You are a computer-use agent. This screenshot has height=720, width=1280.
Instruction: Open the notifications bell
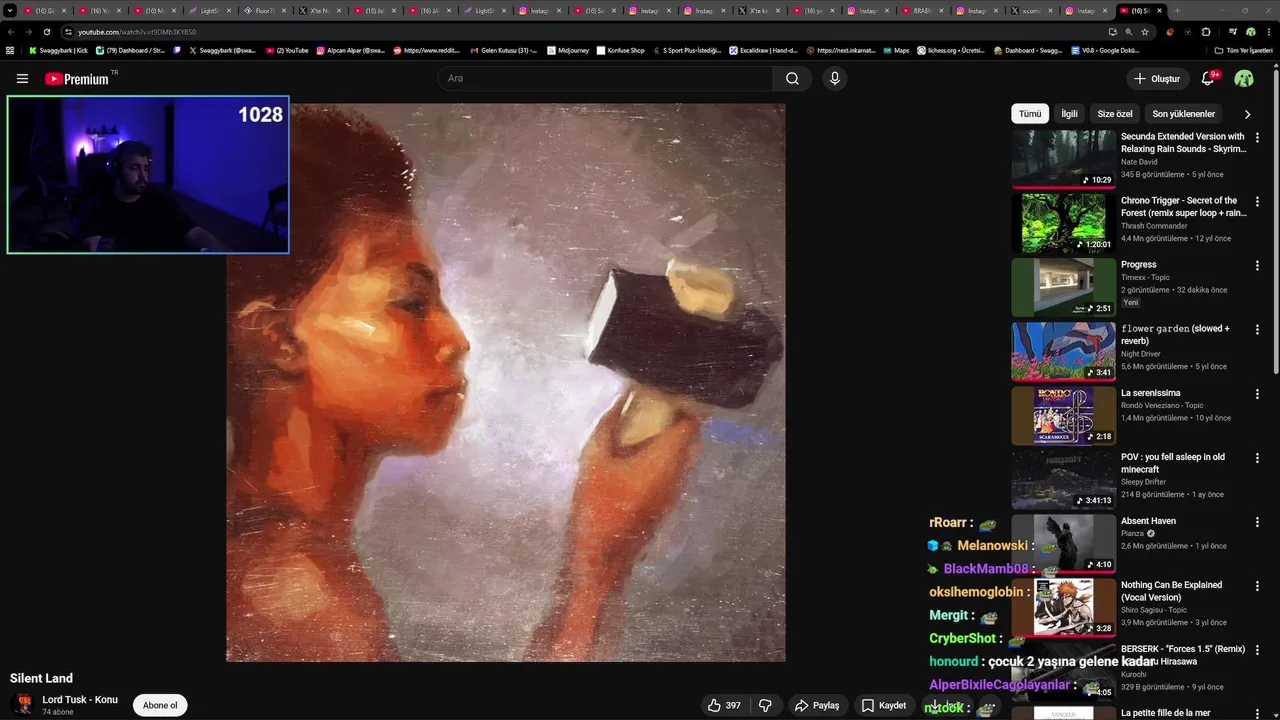[1208, 78]
